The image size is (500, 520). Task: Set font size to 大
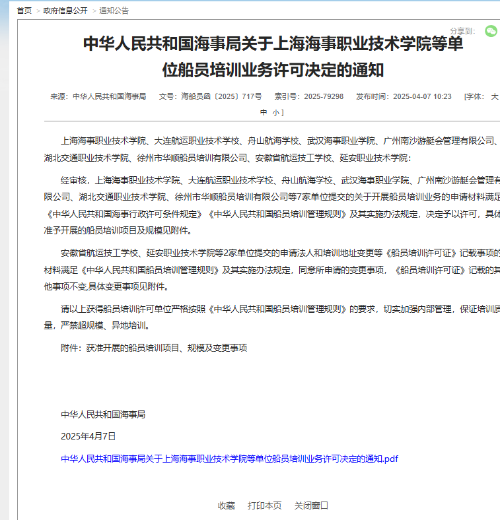pos(494,97)
